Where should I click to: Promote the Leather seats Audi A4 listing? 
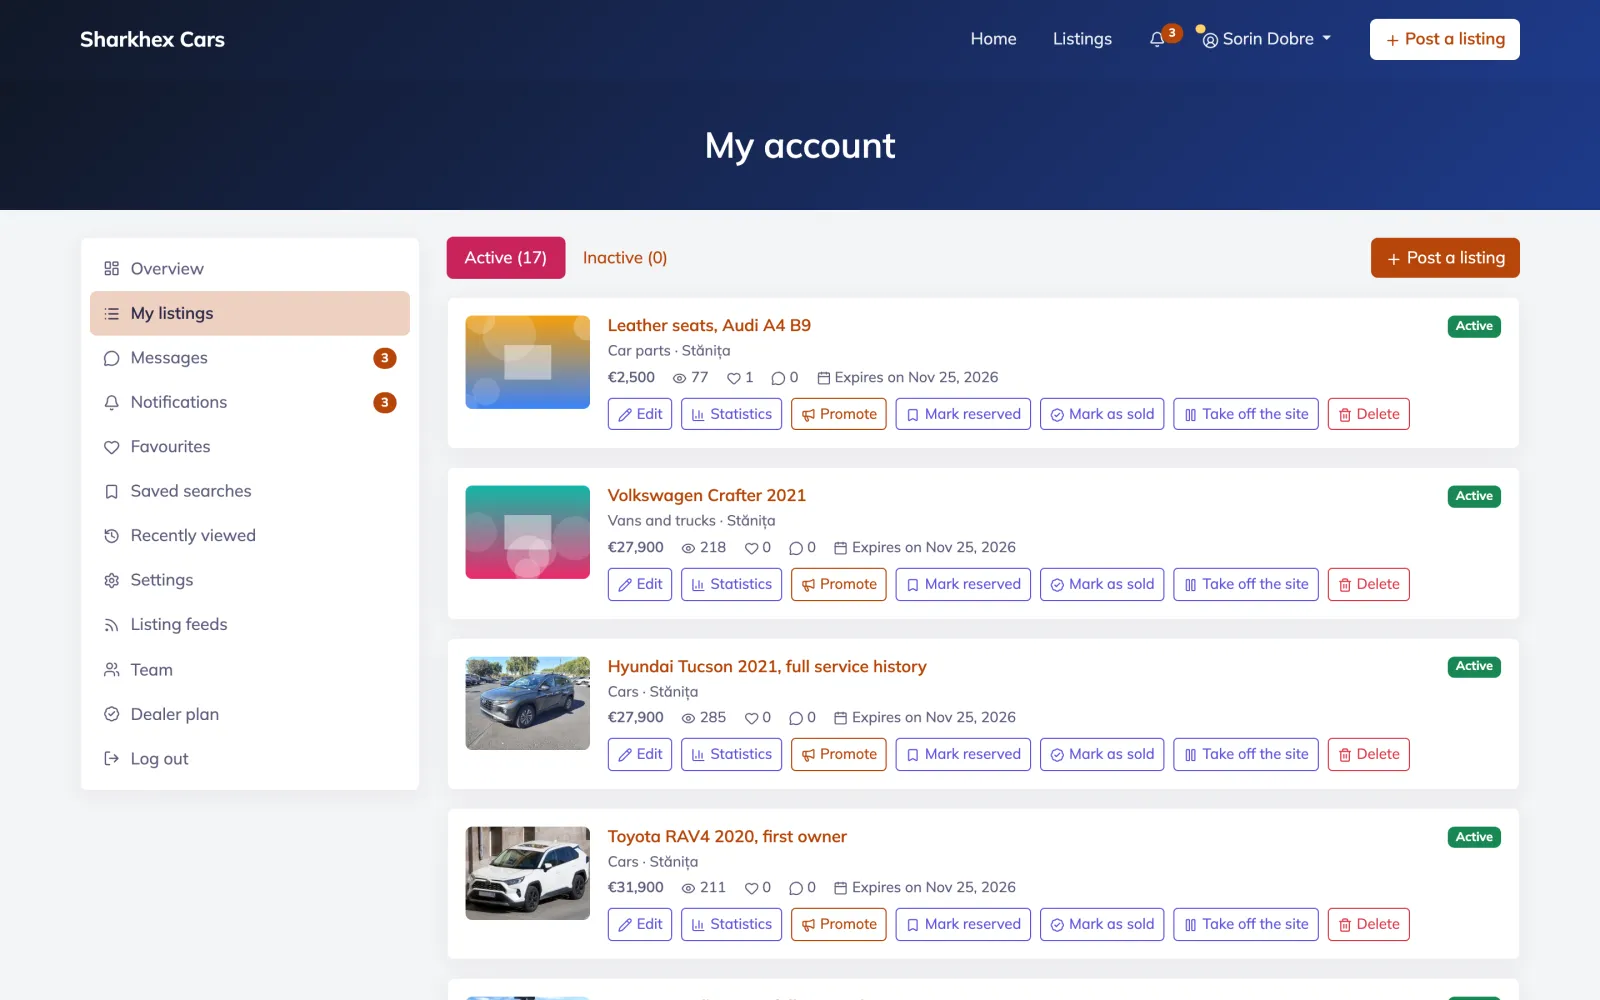pos(839,414)
